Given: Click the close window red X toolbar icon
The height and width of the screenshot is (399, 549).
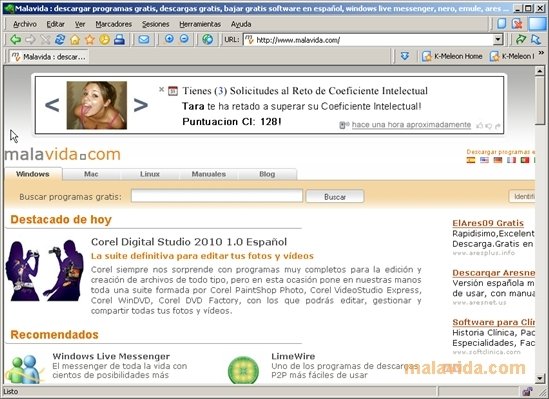Looking at the screenshot, I should [x=517, y=23].
